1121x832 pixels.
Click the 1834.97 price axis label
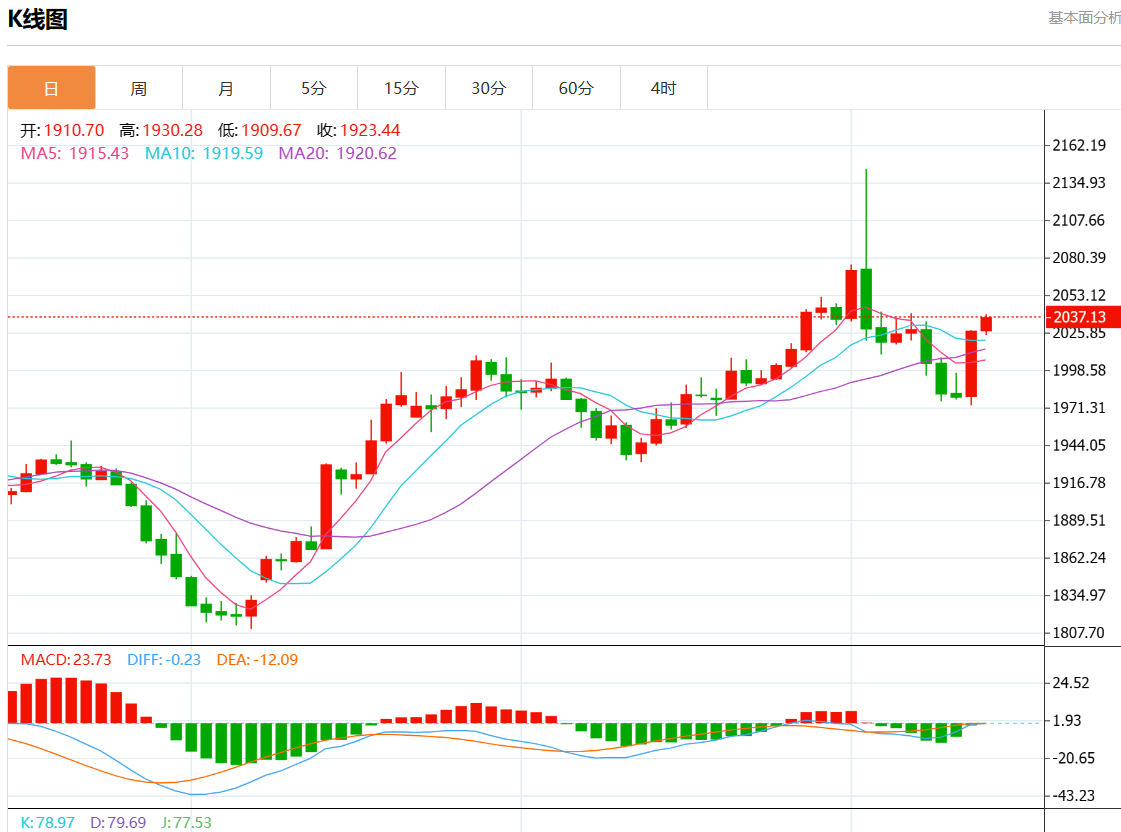1079,595
